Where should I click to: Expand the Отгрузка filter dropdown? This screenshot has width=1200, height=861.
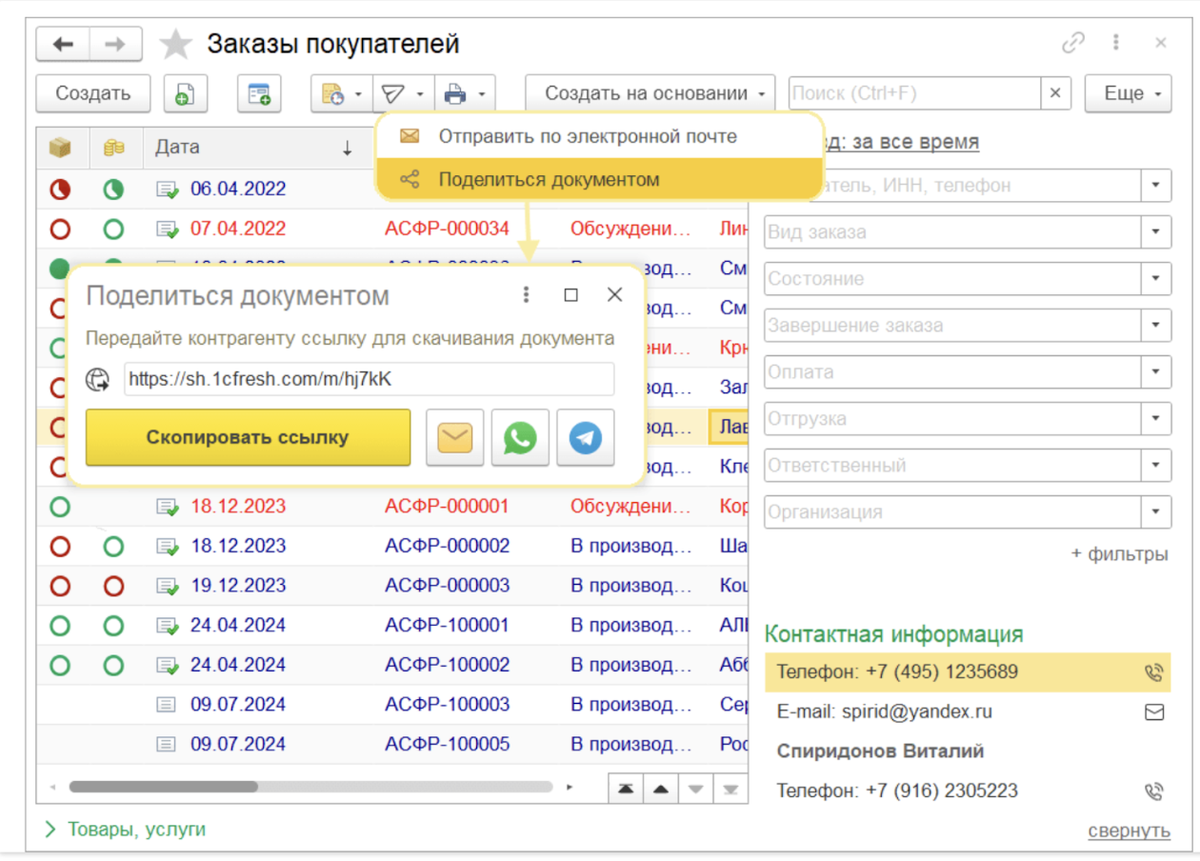tap(1156, 418)
